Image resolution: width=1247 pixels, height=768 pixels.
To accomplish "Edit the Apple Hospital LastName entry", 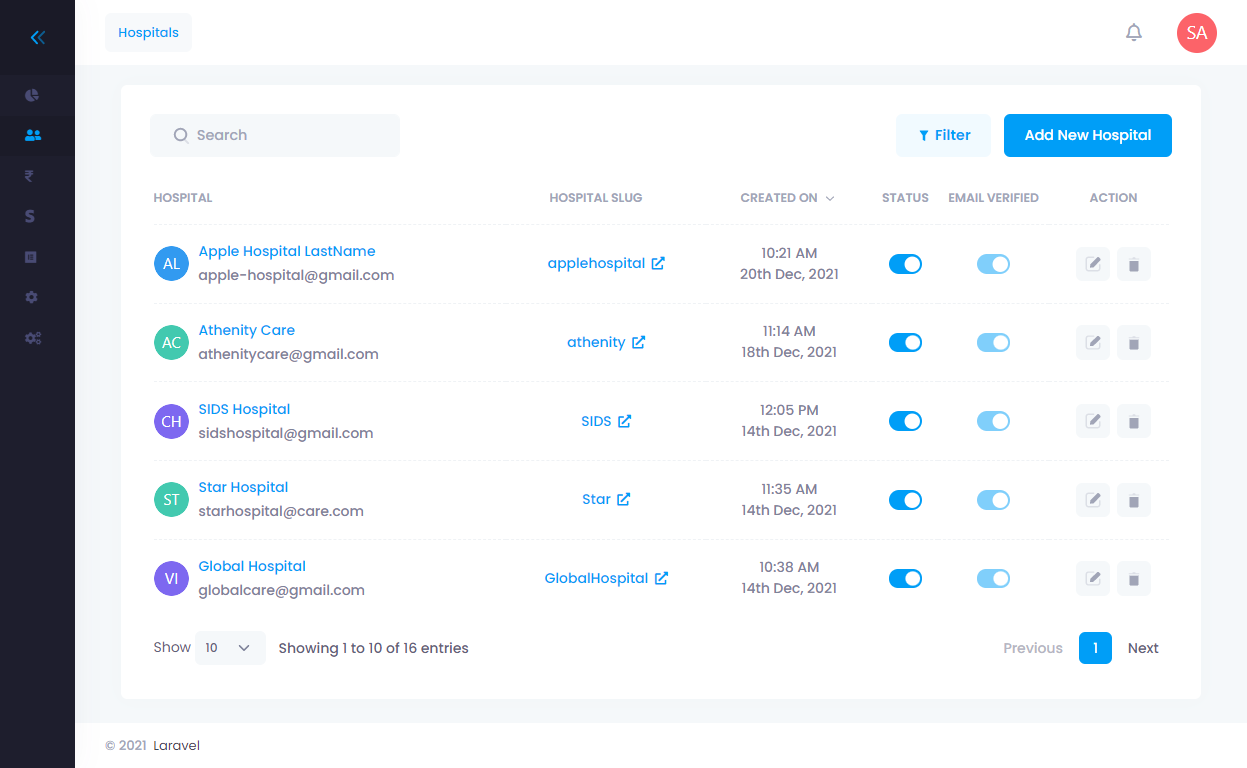I will [x=1093, y=264].
